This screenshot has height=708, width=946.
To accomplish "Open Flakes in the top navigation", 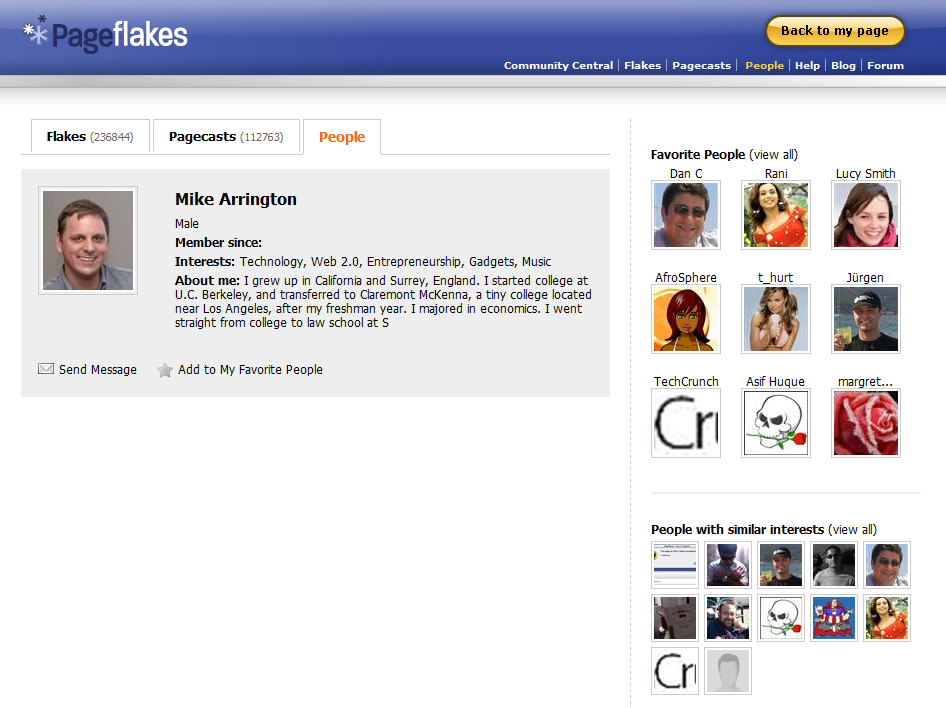I will click(x=643, y=65).
